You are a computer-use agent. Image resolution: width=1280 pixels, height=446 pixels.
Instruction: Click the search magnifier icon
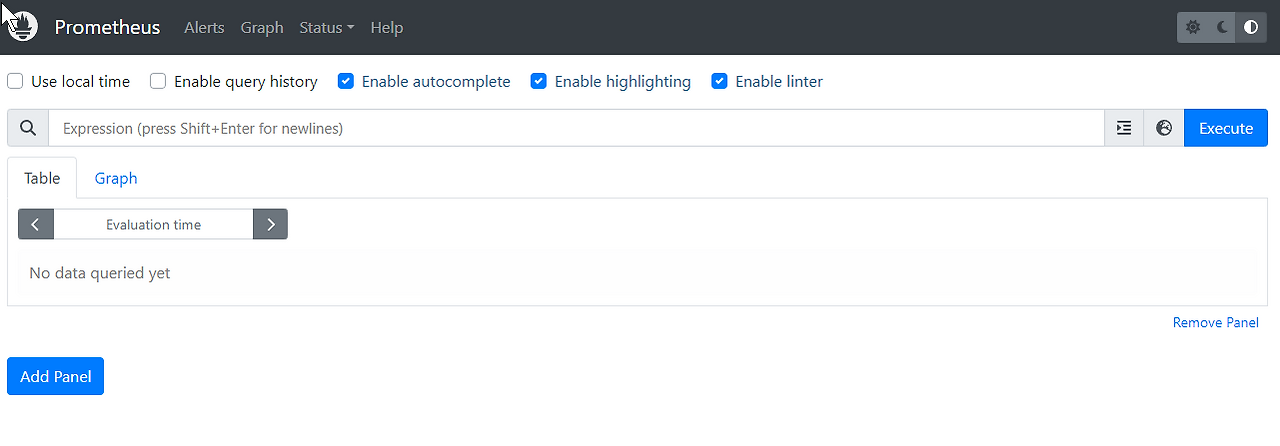28,128
